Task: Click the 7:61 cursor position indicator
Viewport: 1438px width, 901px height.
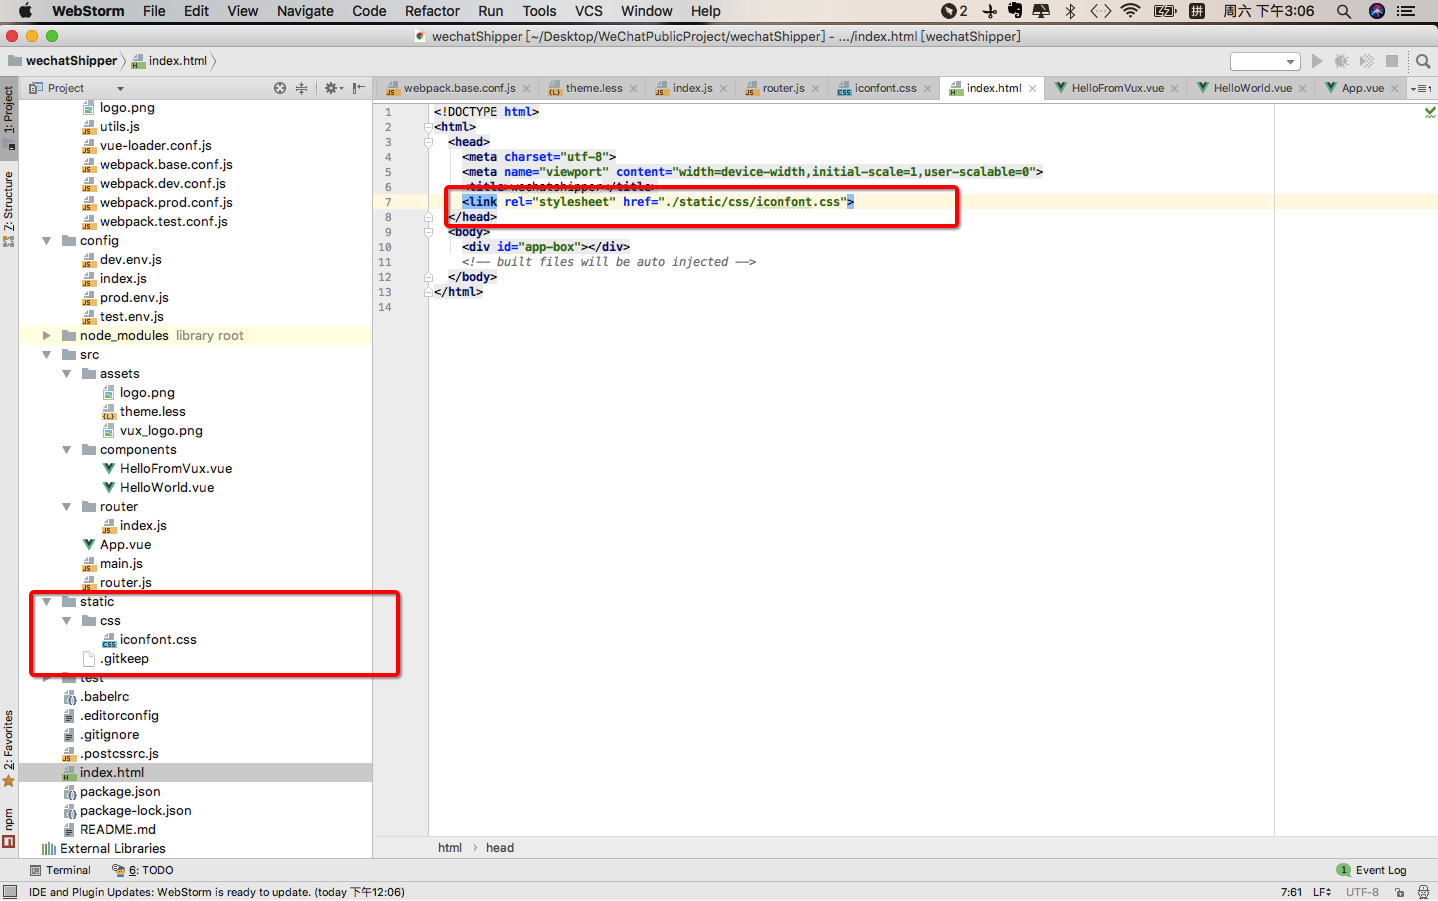Action: coord(1291,892)
